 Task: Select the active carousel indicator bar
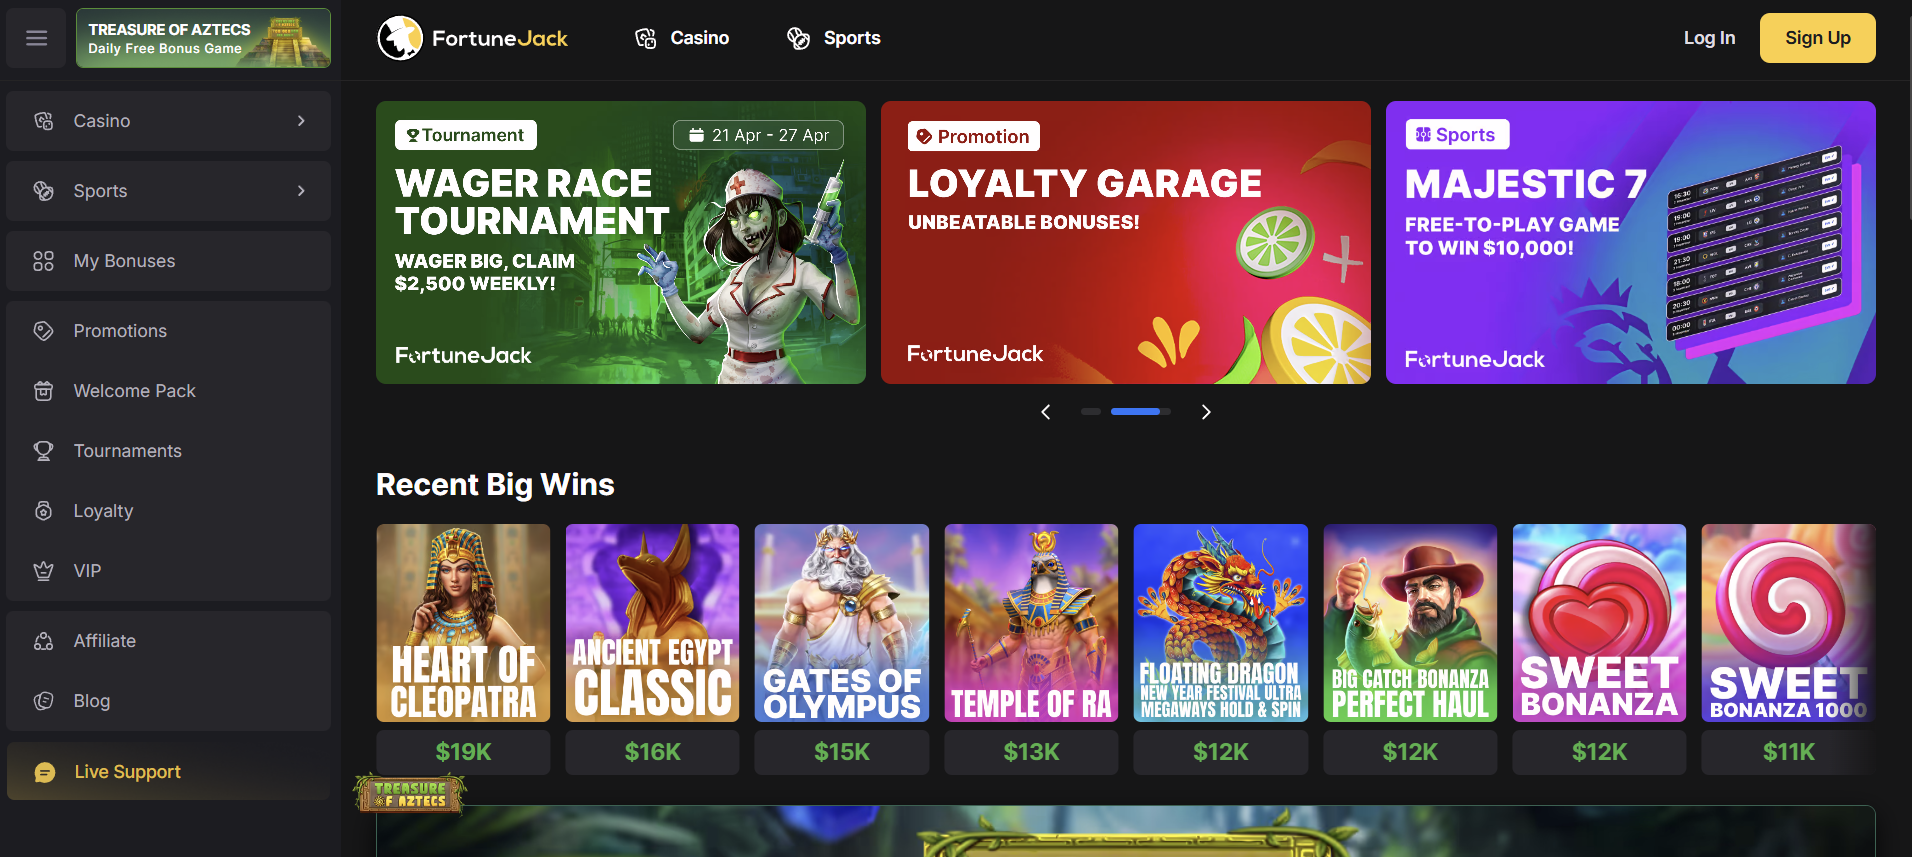pyautogui.click(x=1136, y=412)
